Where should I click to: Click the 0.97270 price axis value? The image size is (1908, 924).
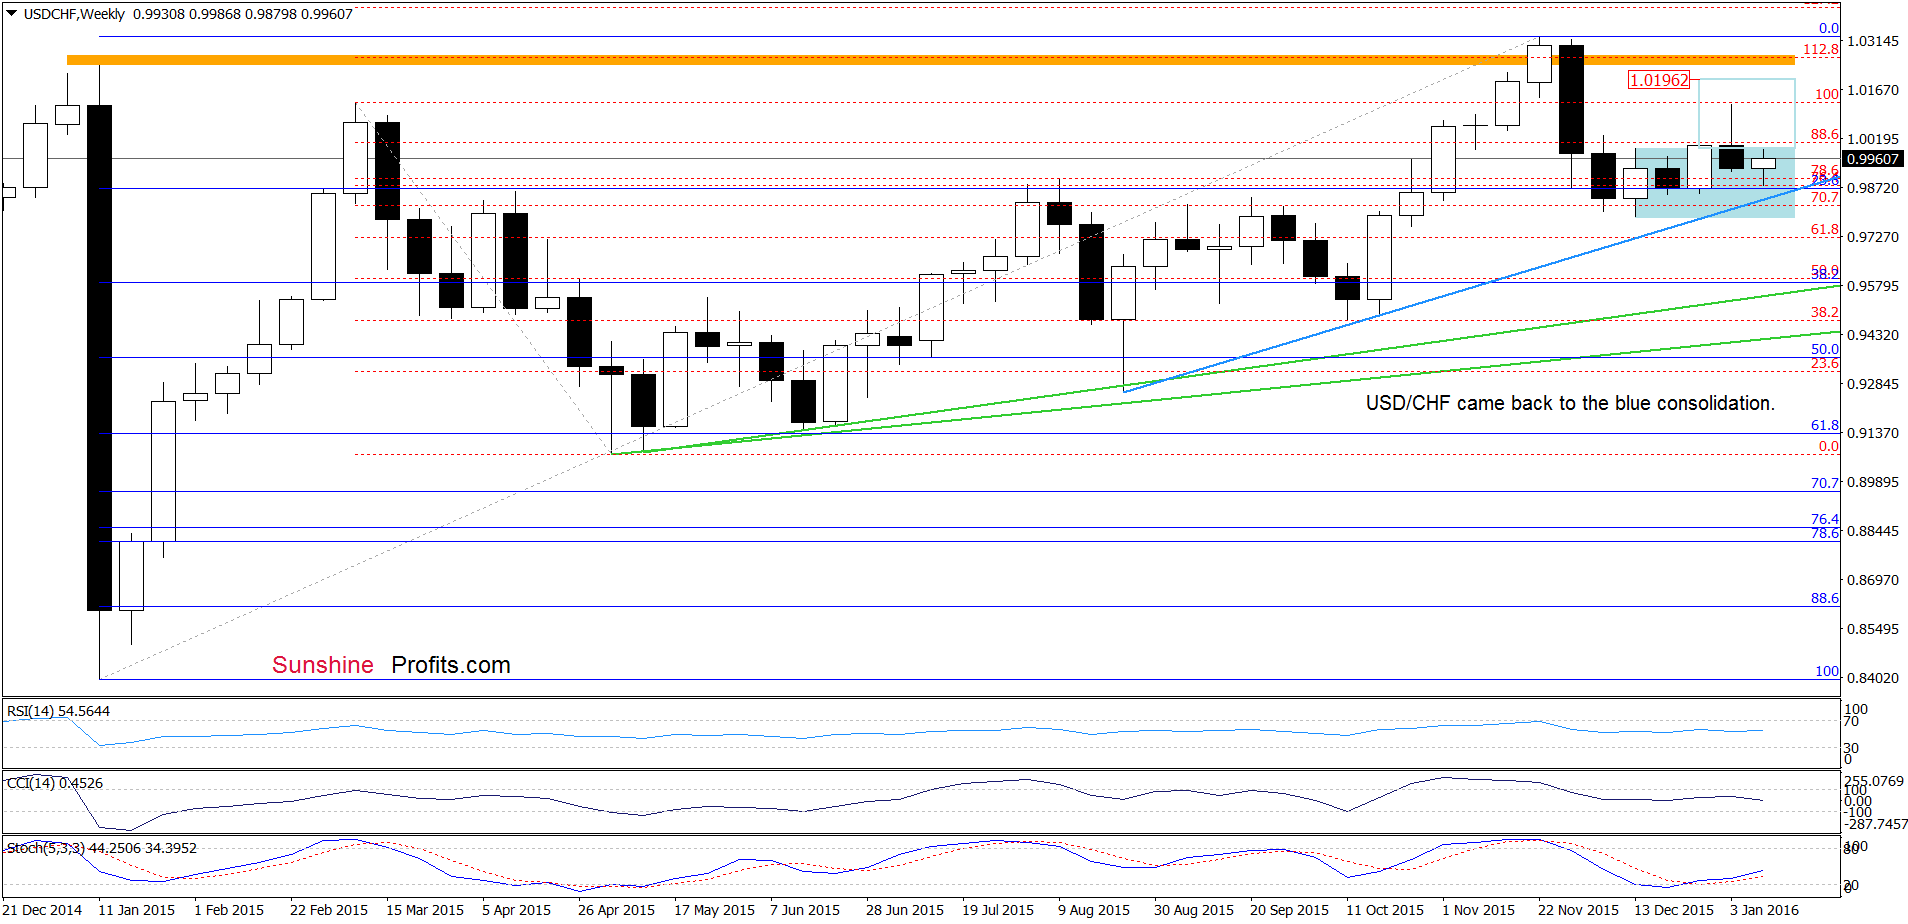click(x=1873, y=237)
